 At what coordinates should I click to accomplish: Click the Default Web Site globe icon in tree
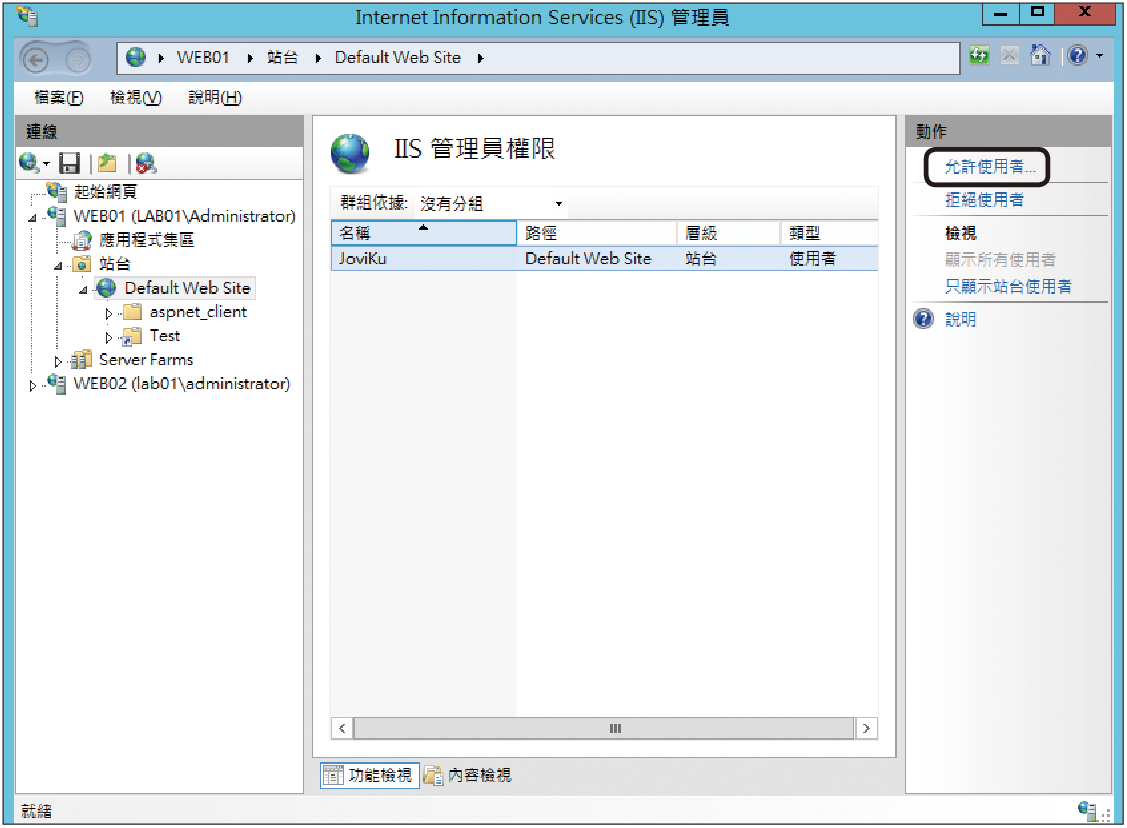click(106, 288)
